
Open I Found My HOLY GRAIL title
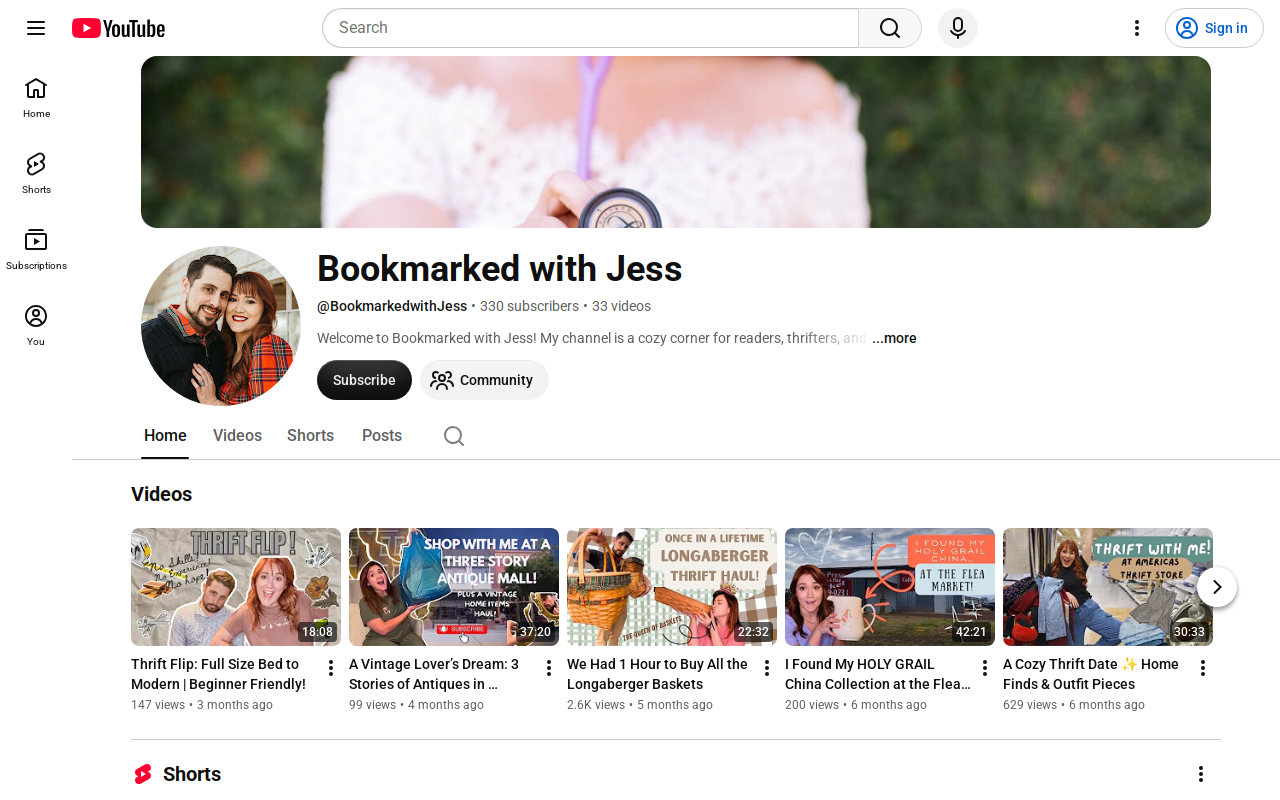pyautogui.click(x=878, y=674)
